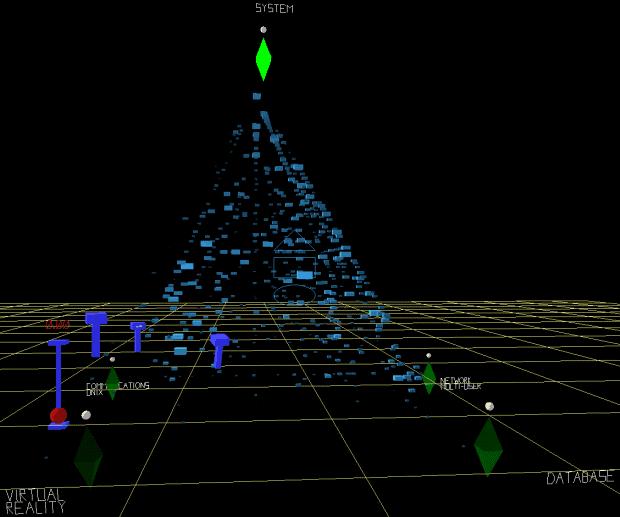Click the dark green VIRTUAL REALITY diamond

88,456
